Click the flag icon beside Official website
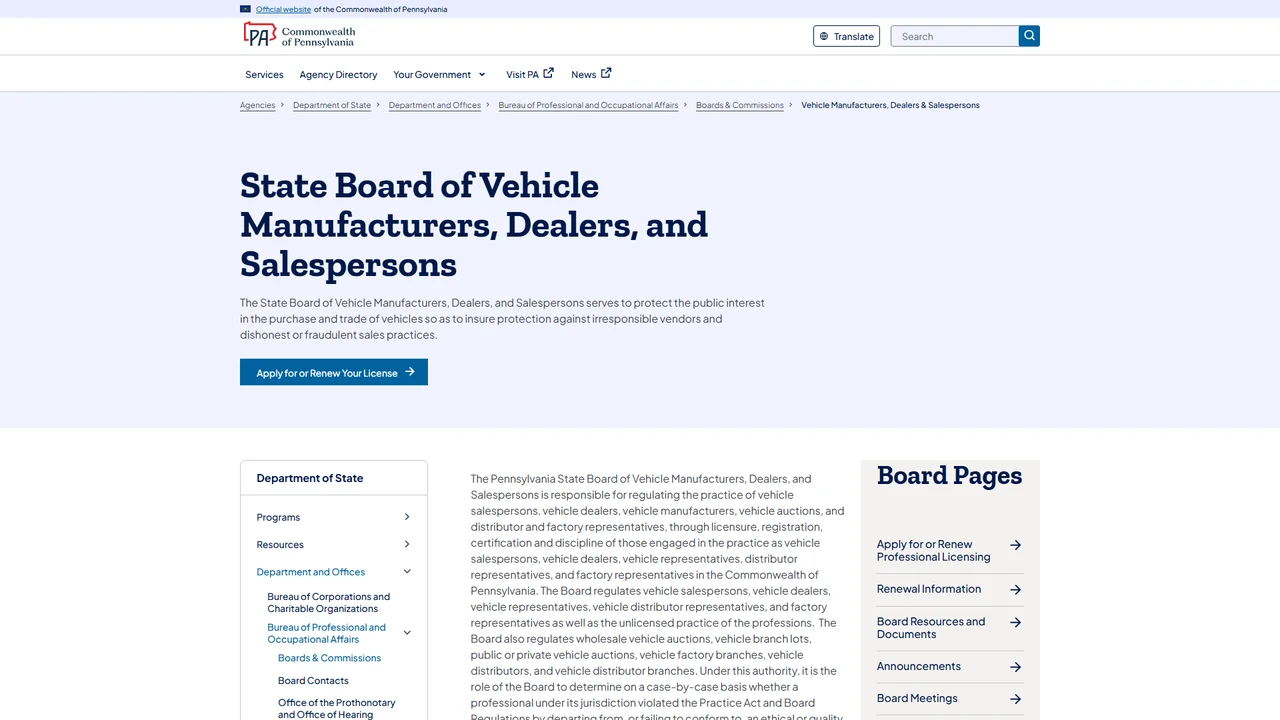This screenshot has width=1280, height=720. [x=245, y=9]
